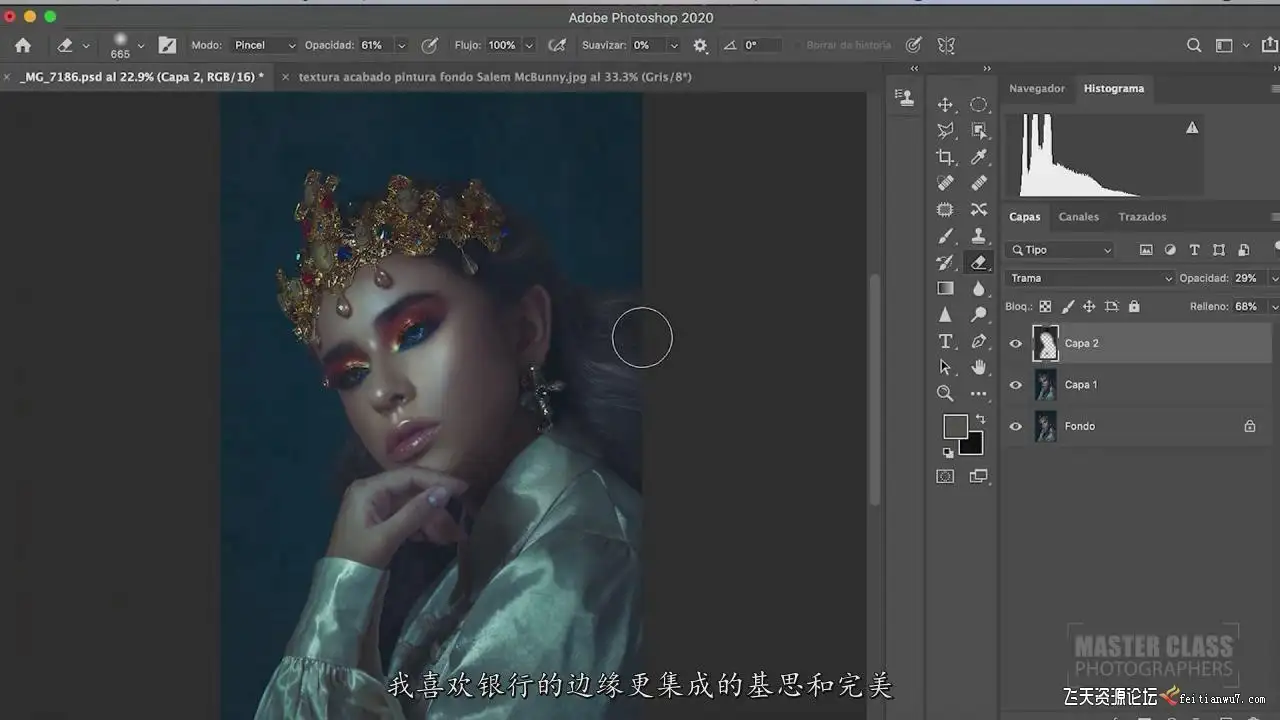Select the Gradient tool
This screenshot has height=720, width=1280.
pyautogui.click(x=945, y=288)
